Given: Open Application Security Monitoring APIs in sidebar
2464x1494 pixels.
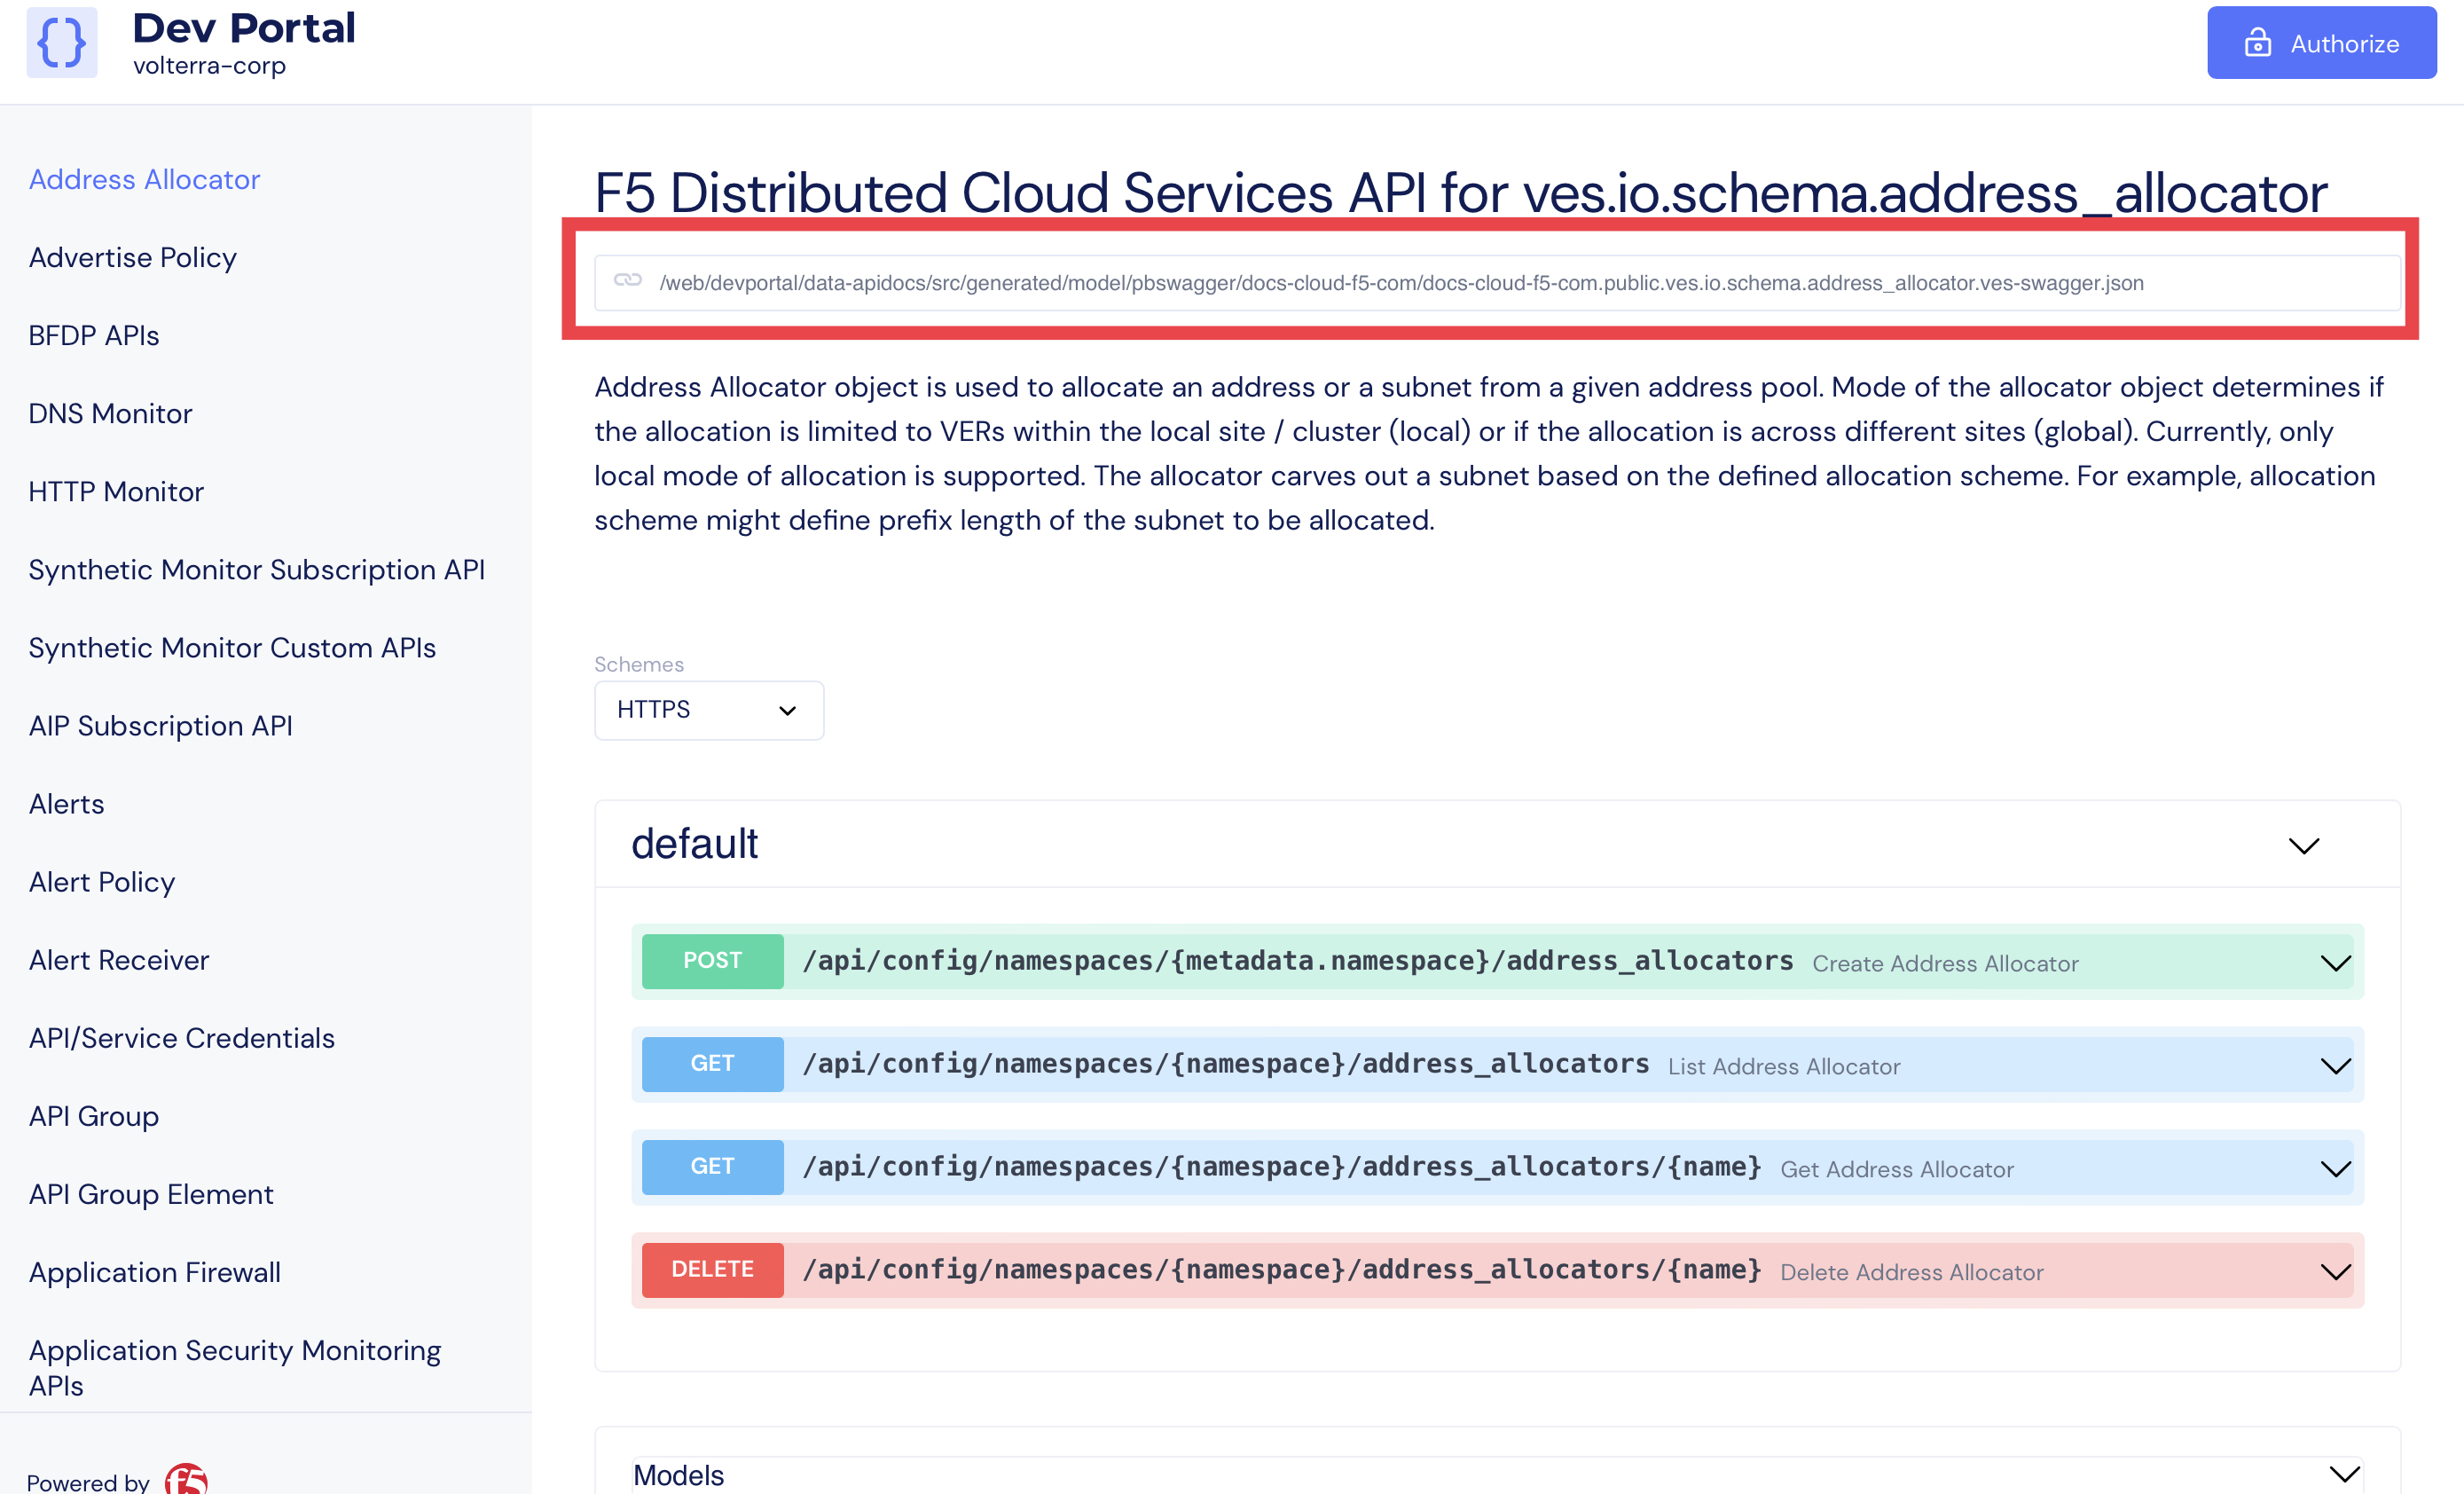Looking at the screenshot, I should [235, 1367].
